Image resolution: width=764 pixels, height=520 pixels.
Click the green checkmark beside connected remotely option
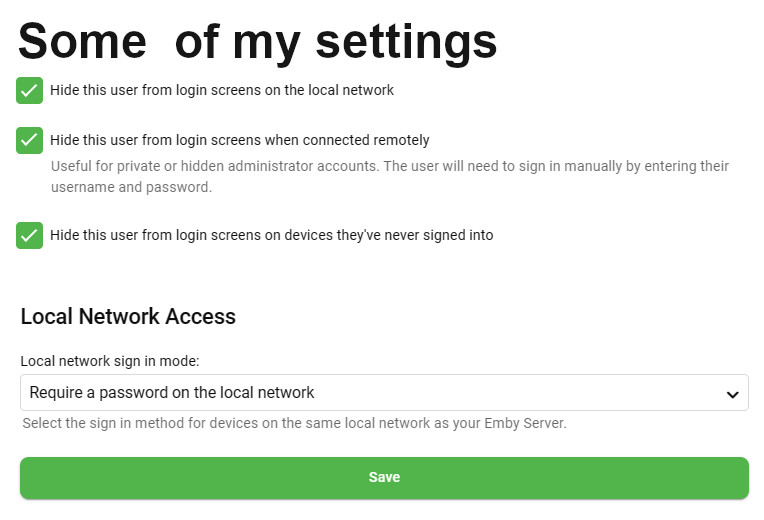pos(30,140)
